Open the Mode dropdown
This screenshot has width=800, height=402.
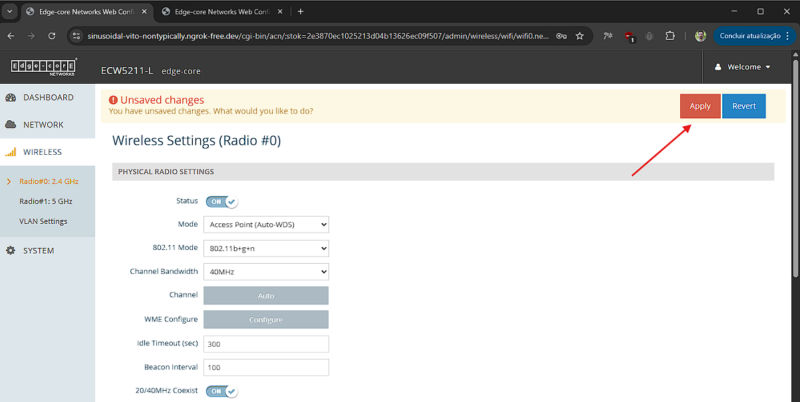click(266, 224)
